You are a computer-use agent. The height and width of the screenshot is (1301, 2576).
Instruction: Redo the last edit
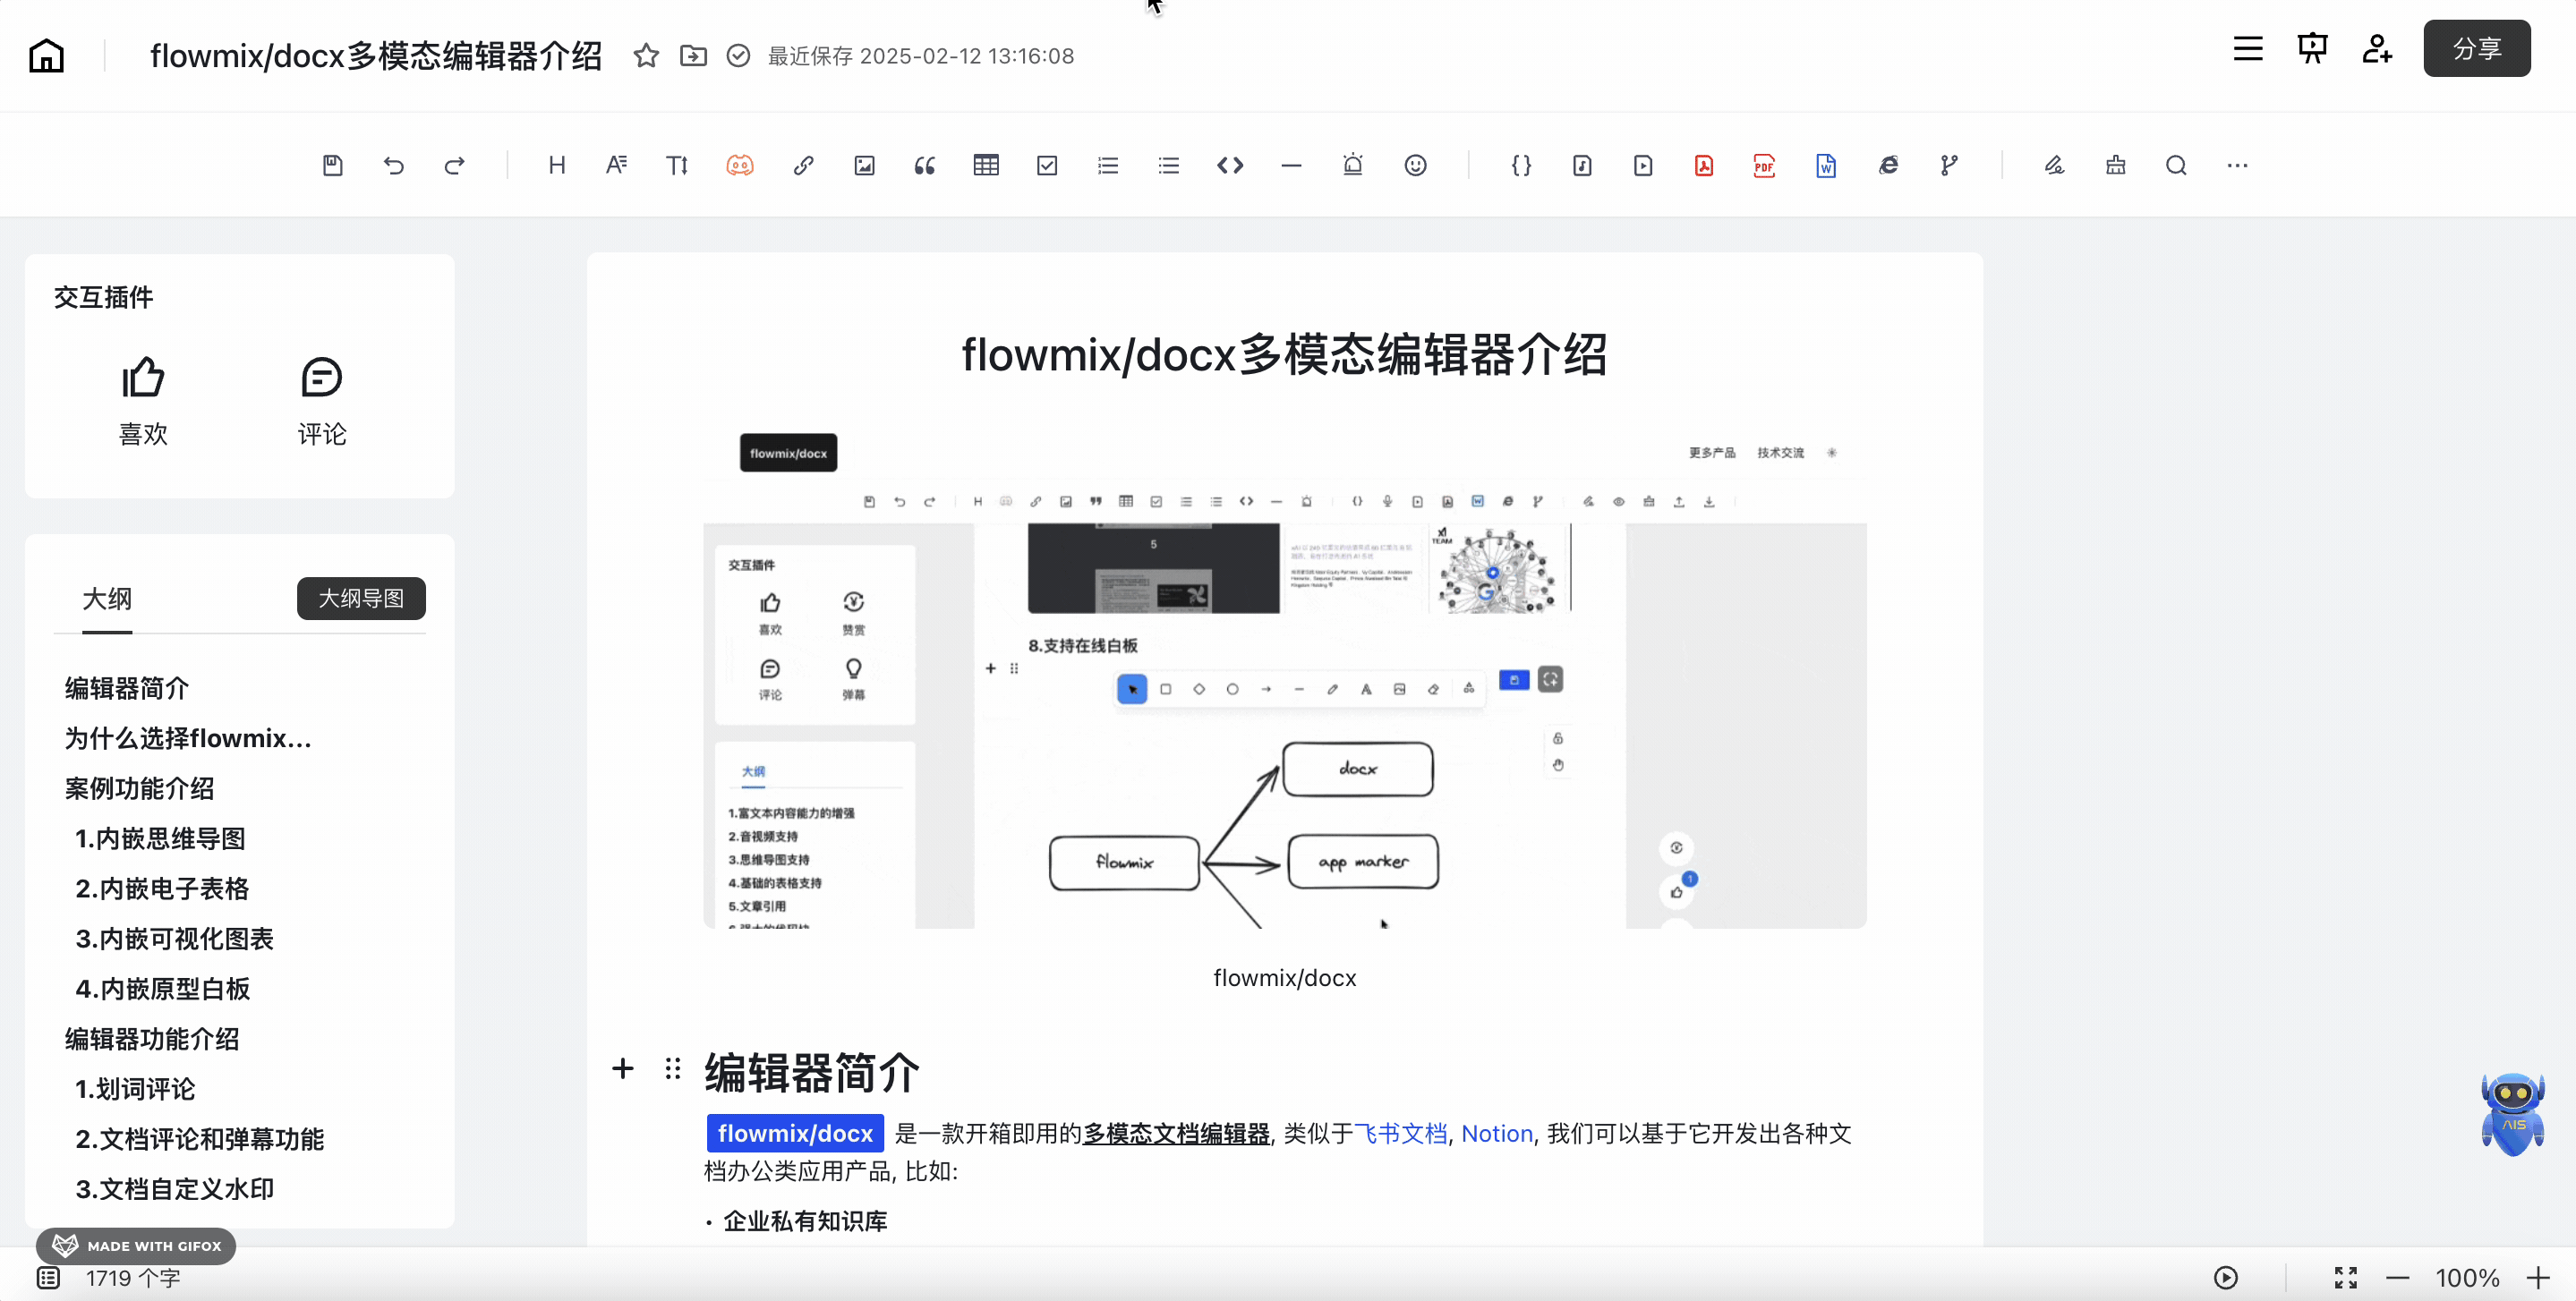pyautogui.click(x=455, y=165)
